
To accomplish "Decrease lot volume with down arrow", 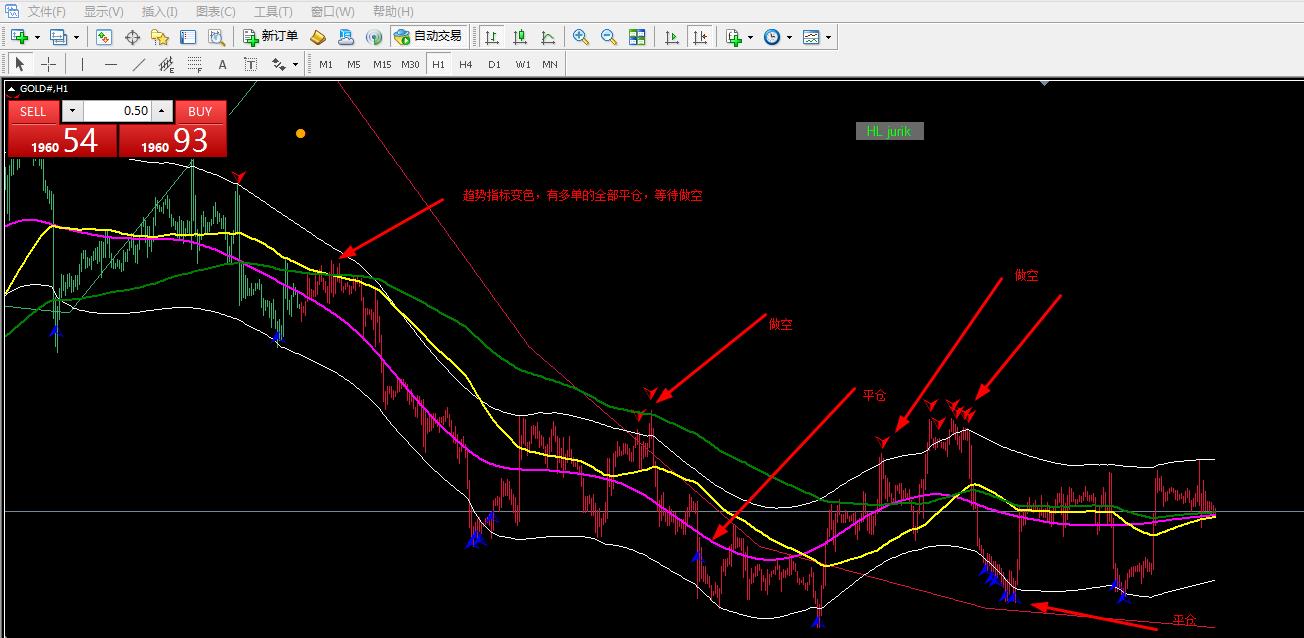I will click(72, 111).
